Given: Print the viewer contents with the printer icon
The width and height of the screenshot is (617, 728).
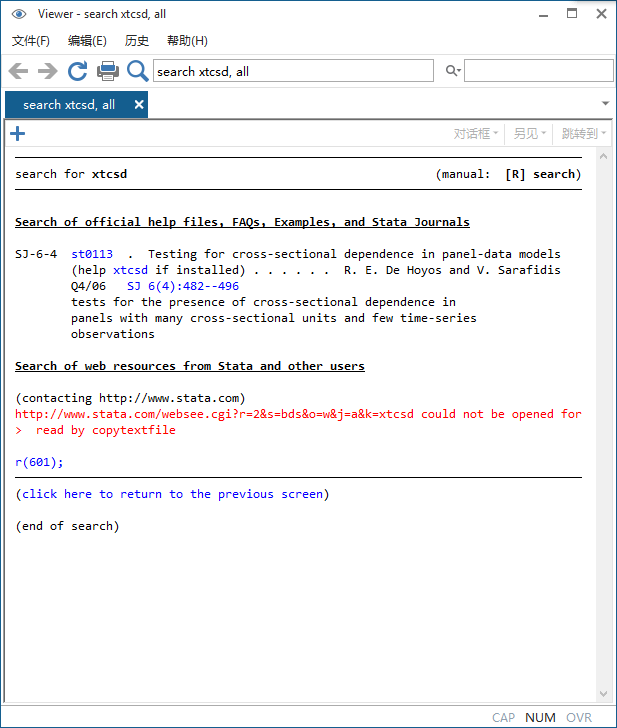Looking at the screenshot, I should click(x=108, y=71).
